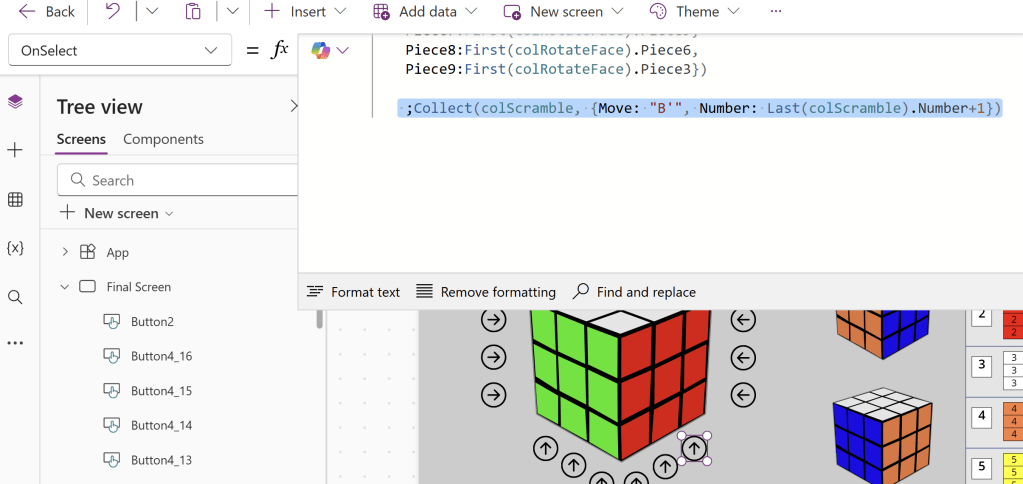Click the Tree view search field

tap(178, 180)
